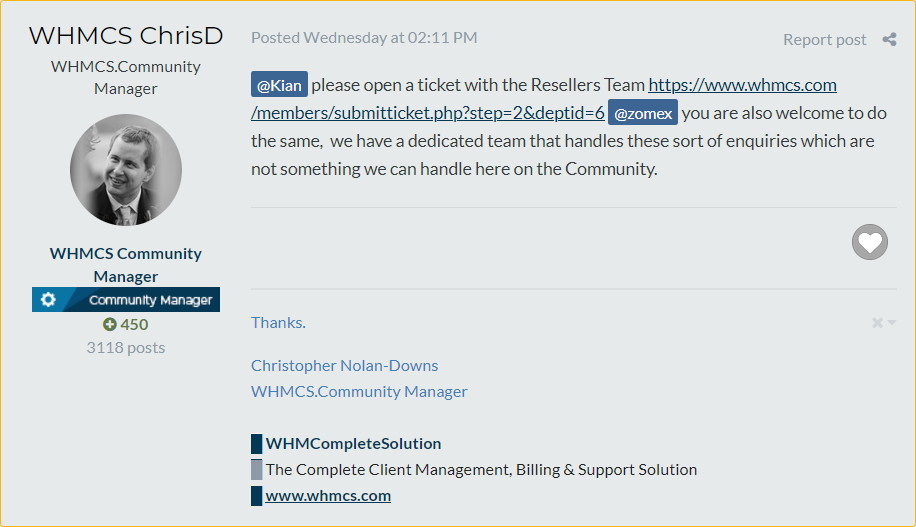
Task: Click the green plus reputation icon
Action: (x=109, y=324)
